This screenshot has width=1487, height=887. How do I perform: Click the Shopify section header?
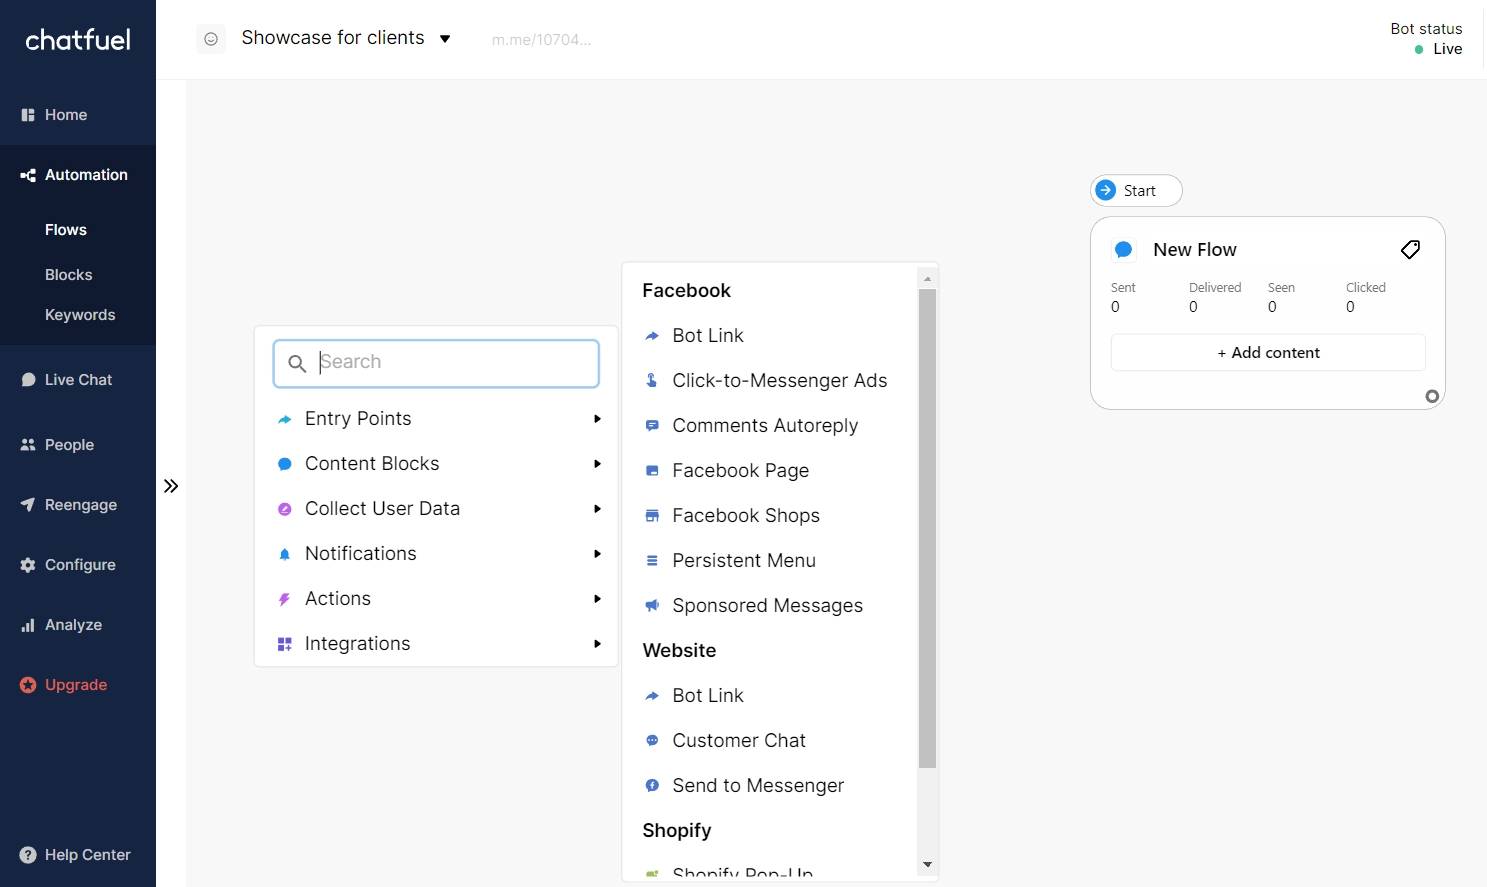(x=677, y=831)
